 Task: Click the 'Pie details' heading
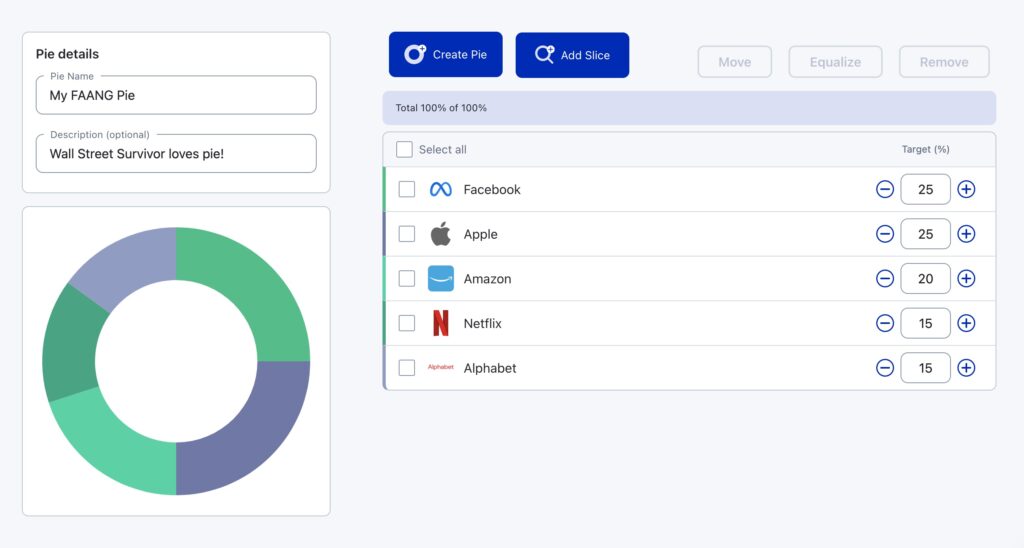tap(67, 54)
